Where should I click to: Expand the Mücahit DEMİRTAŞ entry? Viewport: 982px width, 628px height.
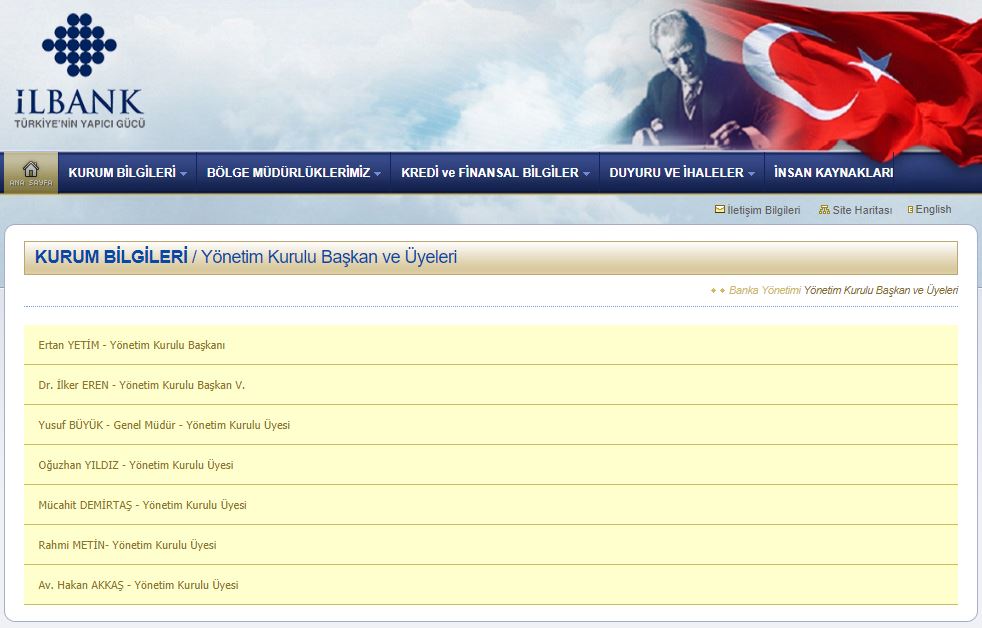142,505
